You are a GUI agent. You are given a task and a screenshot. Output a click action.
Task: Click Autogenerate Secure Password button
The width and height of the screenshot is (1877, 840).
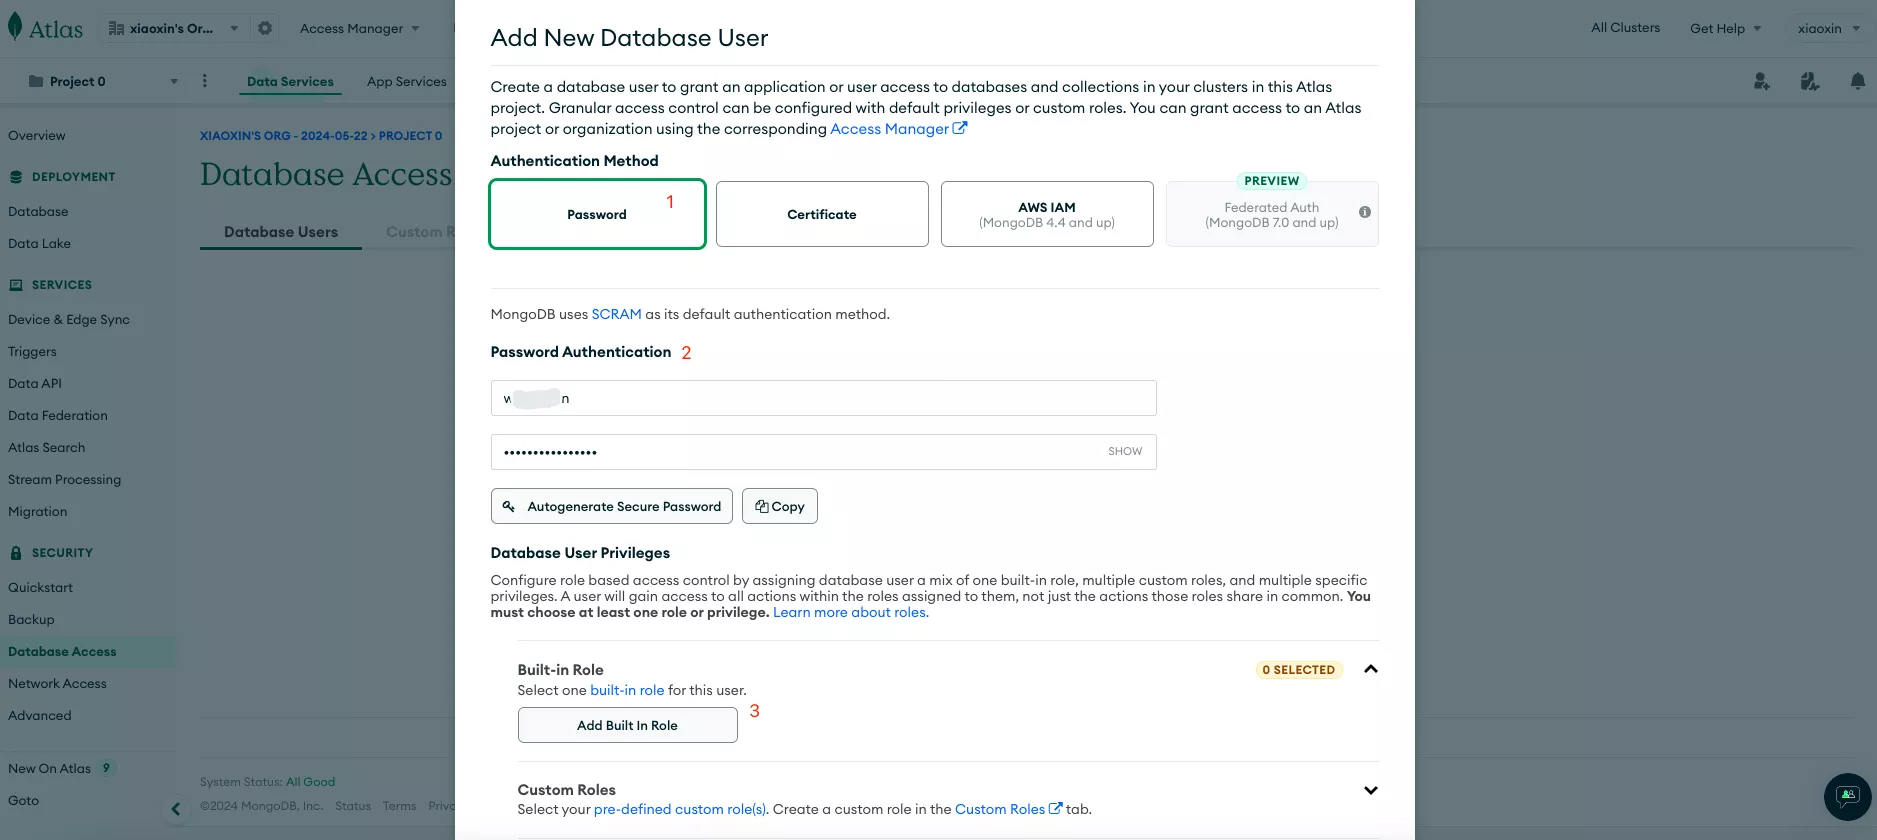pos(612,506)
